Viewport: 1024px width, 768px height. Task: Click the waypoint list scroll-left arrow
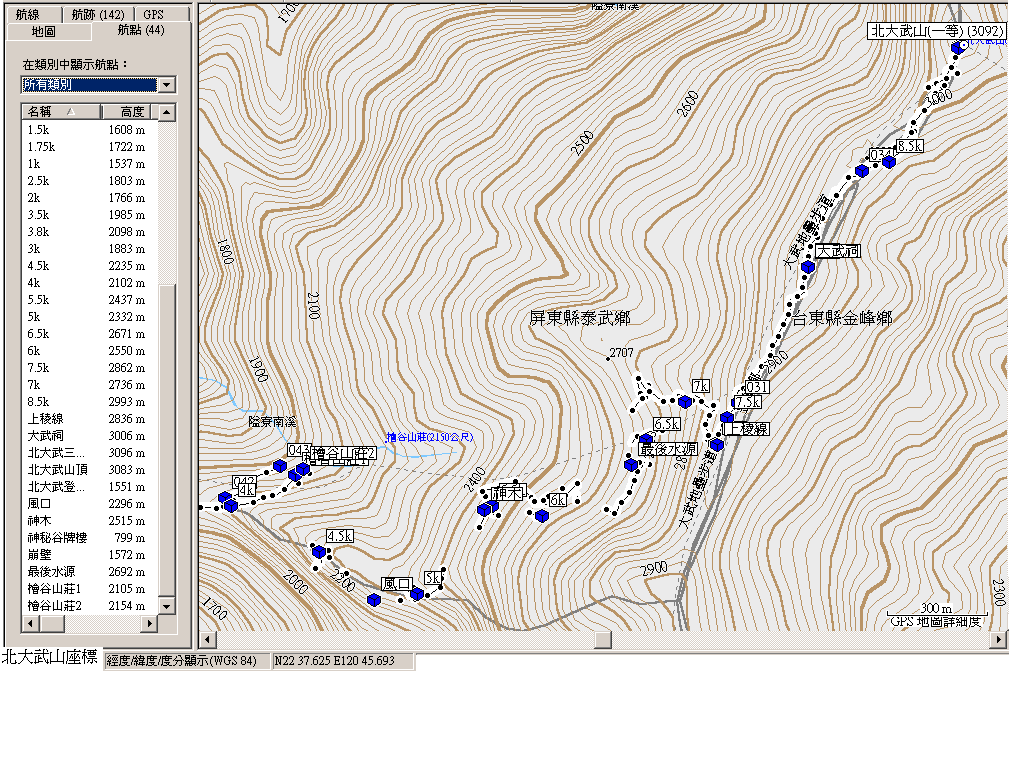tap(30, 624)
